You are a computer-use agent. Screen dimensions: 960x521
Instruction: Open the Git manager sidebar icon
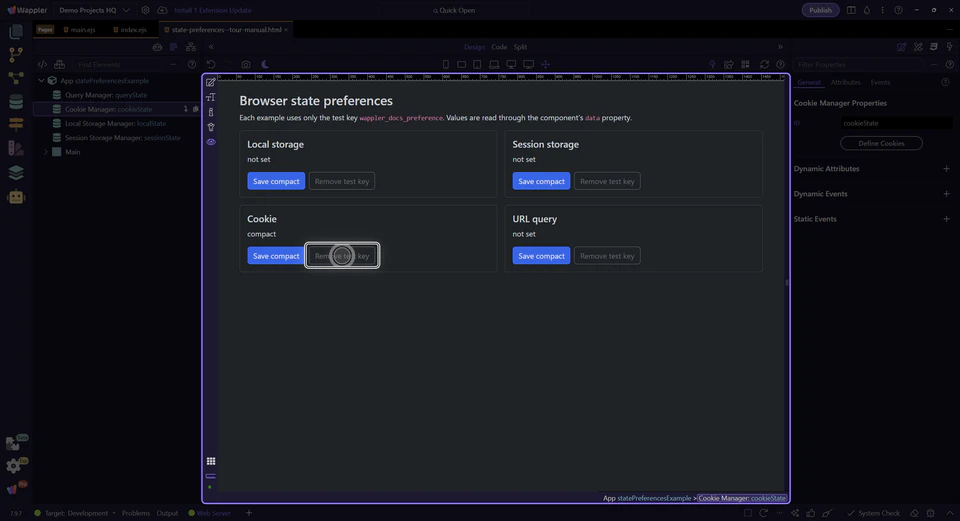(16, 54)
